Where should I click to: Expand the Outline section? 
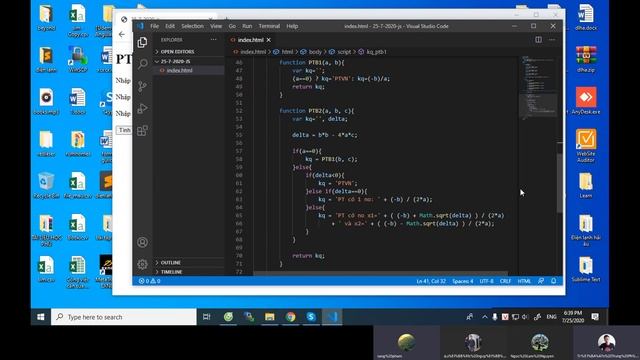189,262
